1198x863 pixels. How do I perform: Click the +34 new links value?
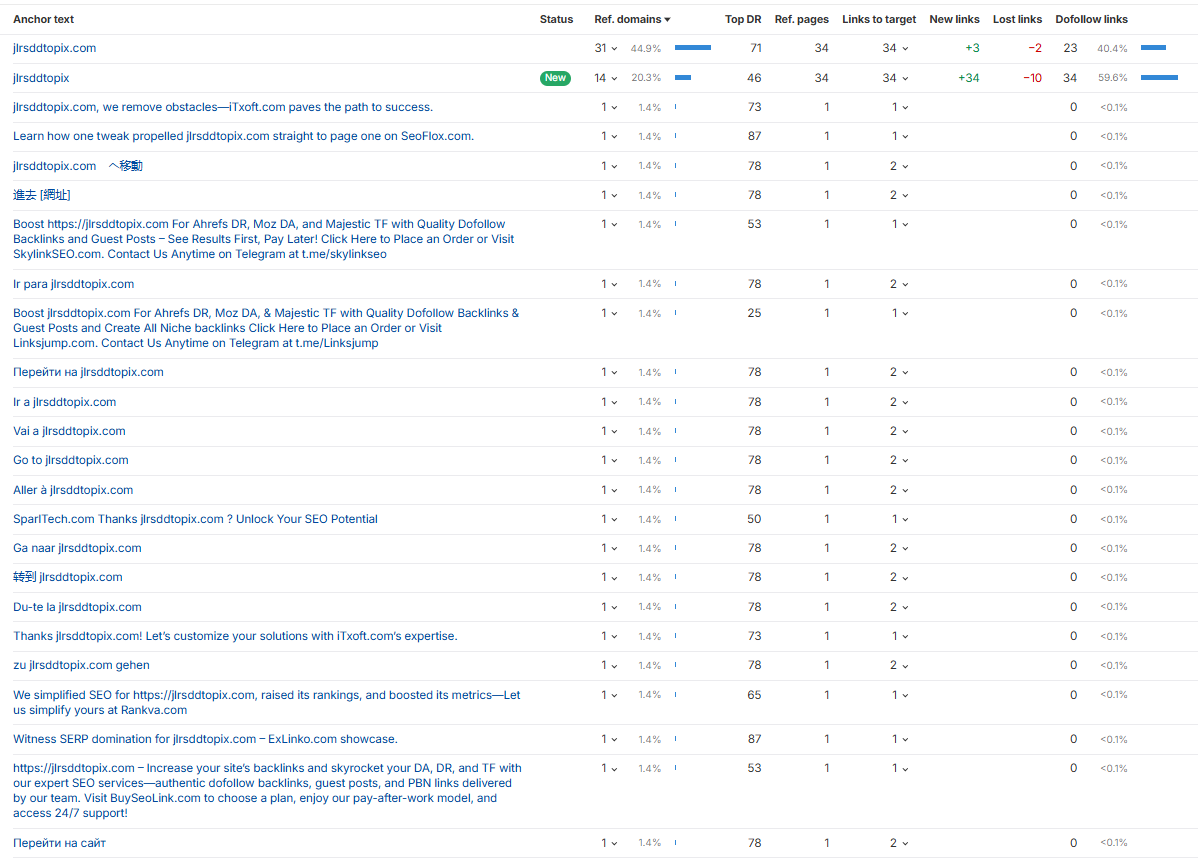pyautogui.click(x=968, y=78)
